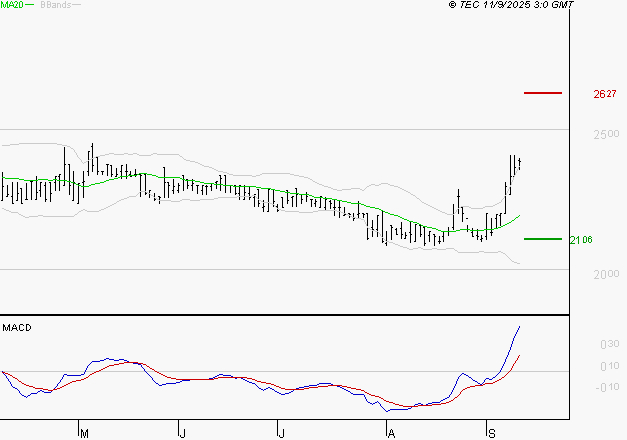Click the BBands legend label
This screenshot has width=627, height=440.
pos(56,4)
